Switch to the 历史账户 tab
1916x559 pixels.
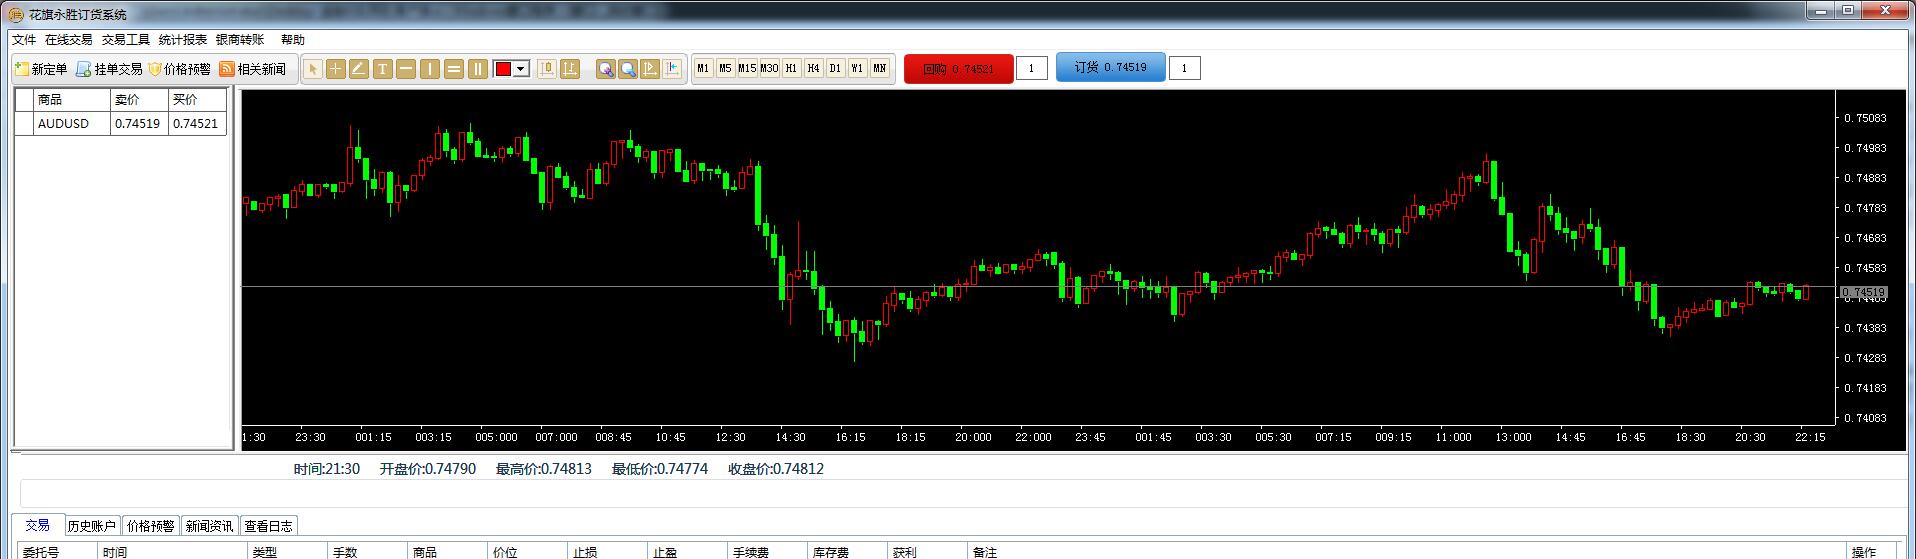pos(92,526)
